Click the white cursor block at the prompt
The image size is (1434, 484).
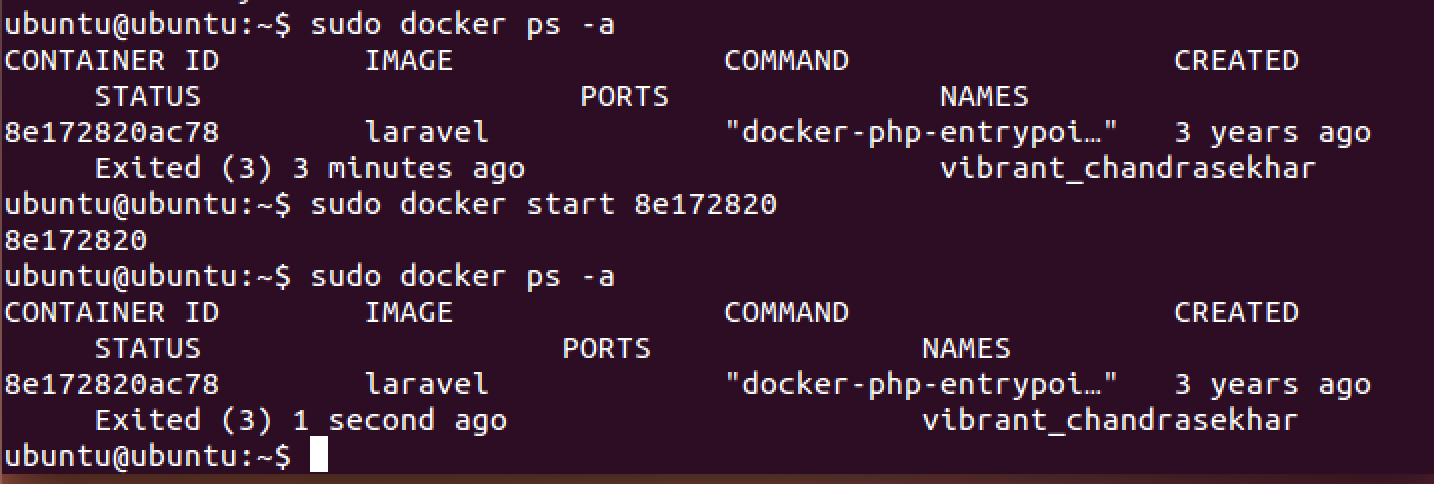pos(319,455)
